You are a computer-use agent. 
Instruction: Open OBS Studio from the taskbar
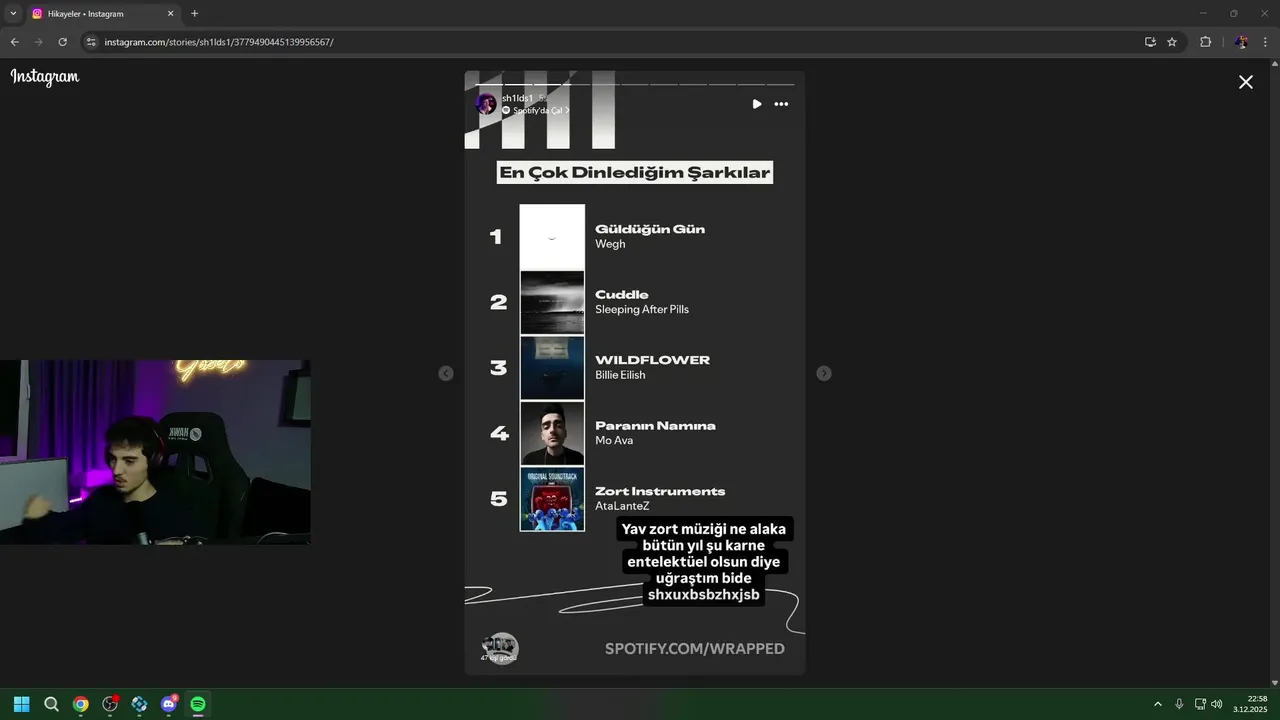(x=110, y=704)
